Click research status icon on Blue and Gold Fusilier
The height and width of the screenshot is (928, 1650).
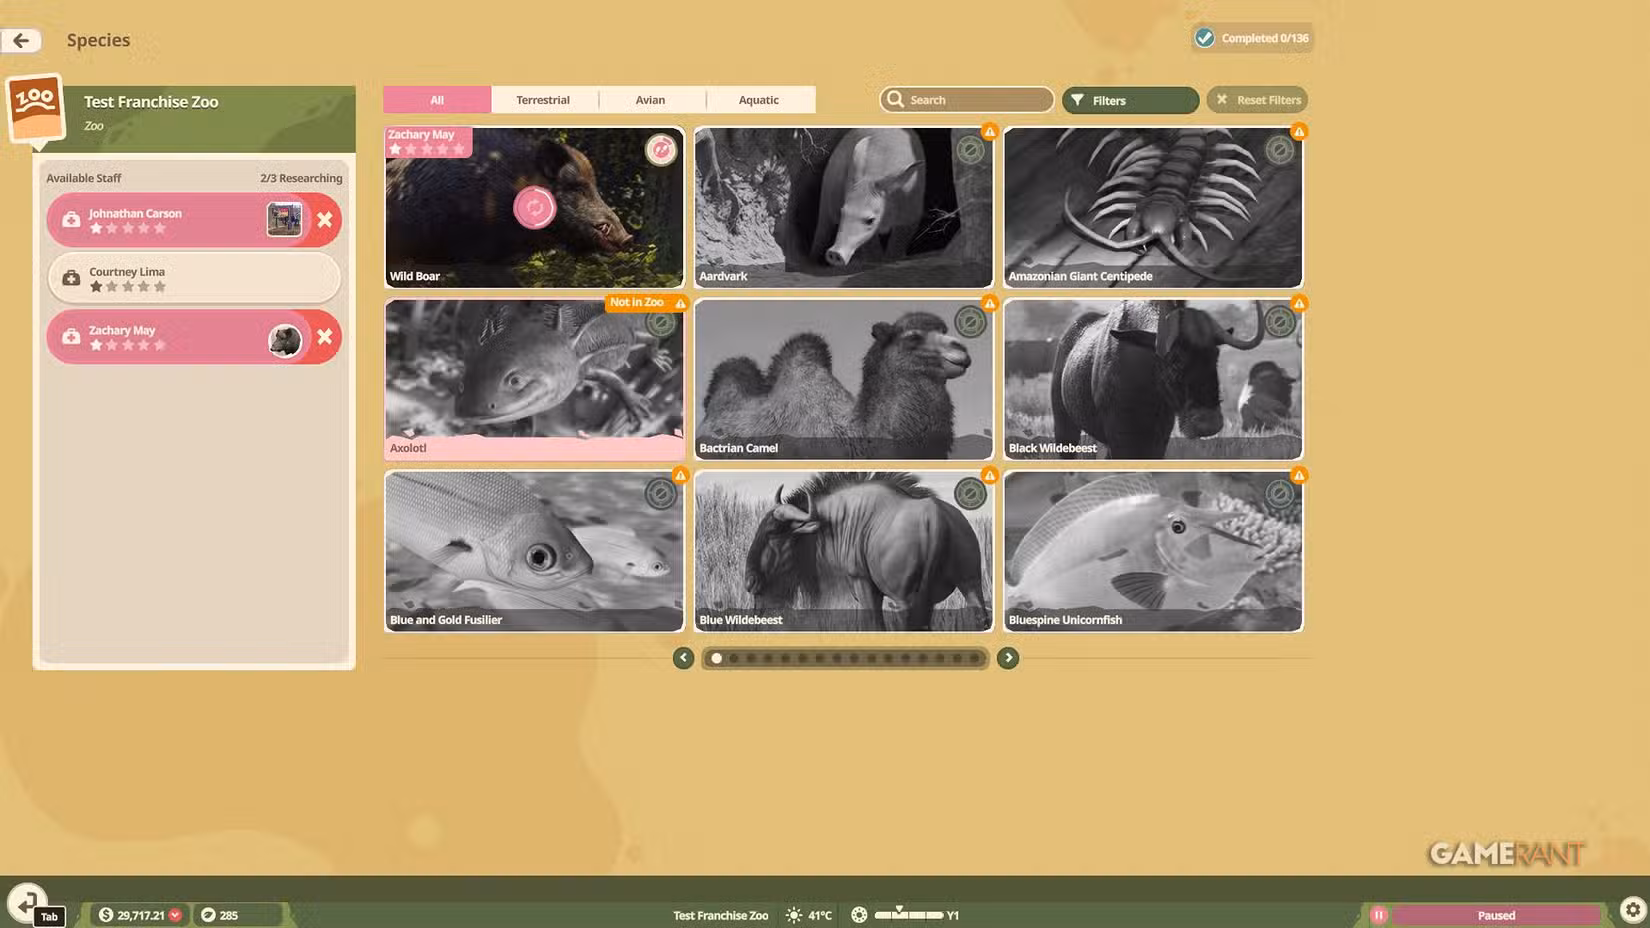click(660, 494)
